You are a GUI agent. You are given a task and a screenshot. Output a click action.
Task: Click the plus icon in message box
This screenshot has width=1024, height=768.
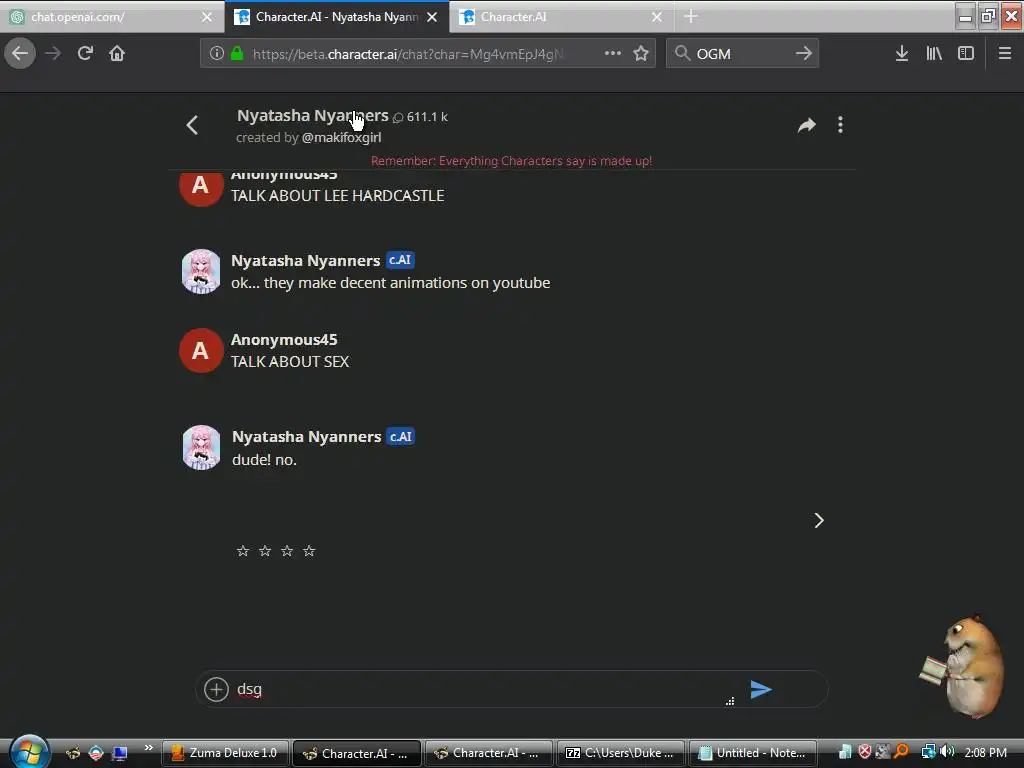click(216, 689)
